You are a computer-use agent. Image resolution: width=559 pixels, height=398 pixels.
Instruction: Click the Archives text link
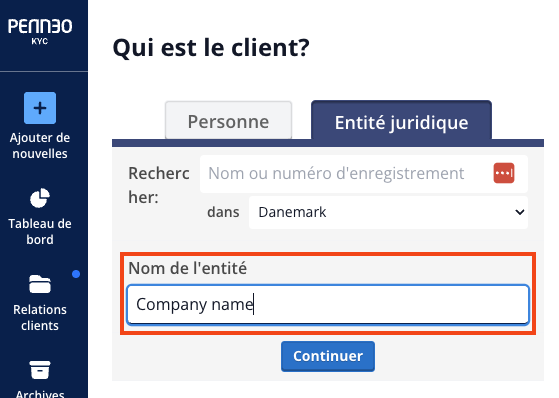click(40, 393)
